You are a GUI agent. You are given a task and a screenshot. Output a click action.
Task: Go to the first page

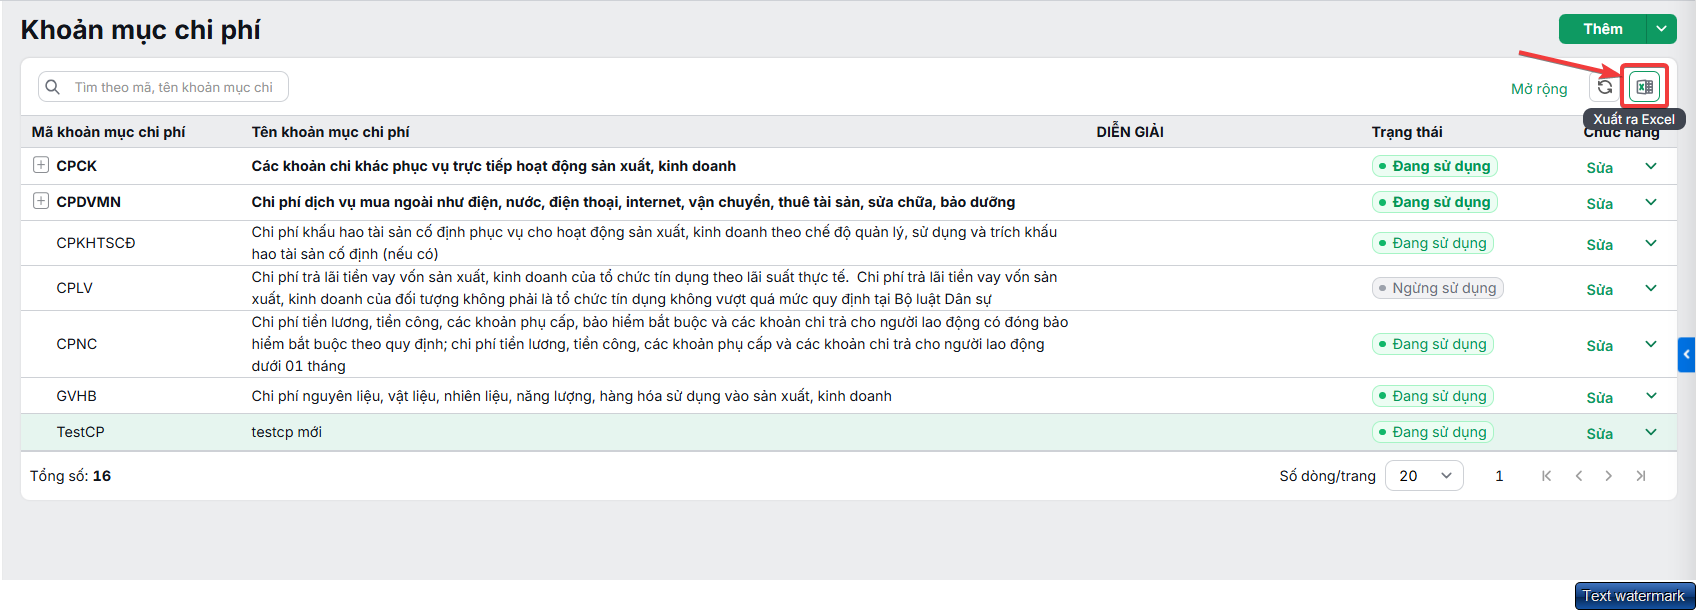1546,476
